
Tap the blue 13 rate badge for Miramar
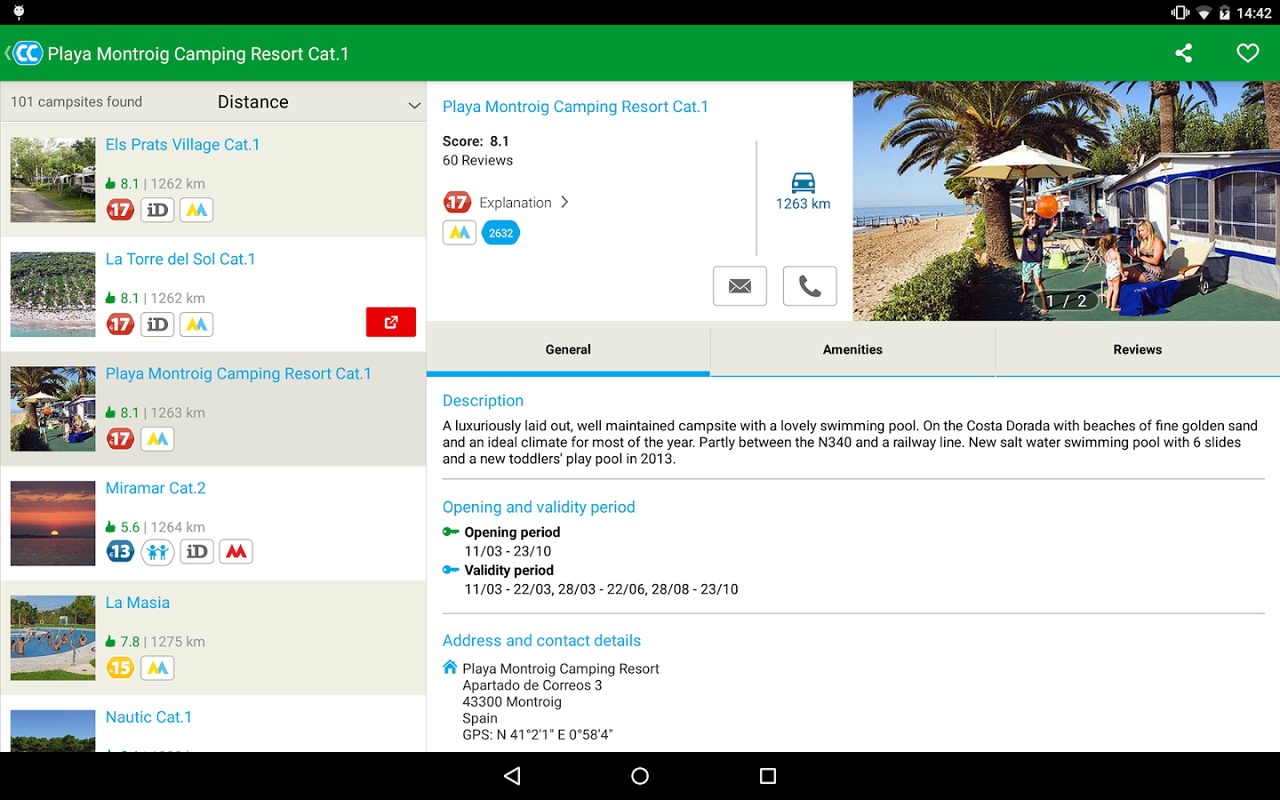point(120,552)
